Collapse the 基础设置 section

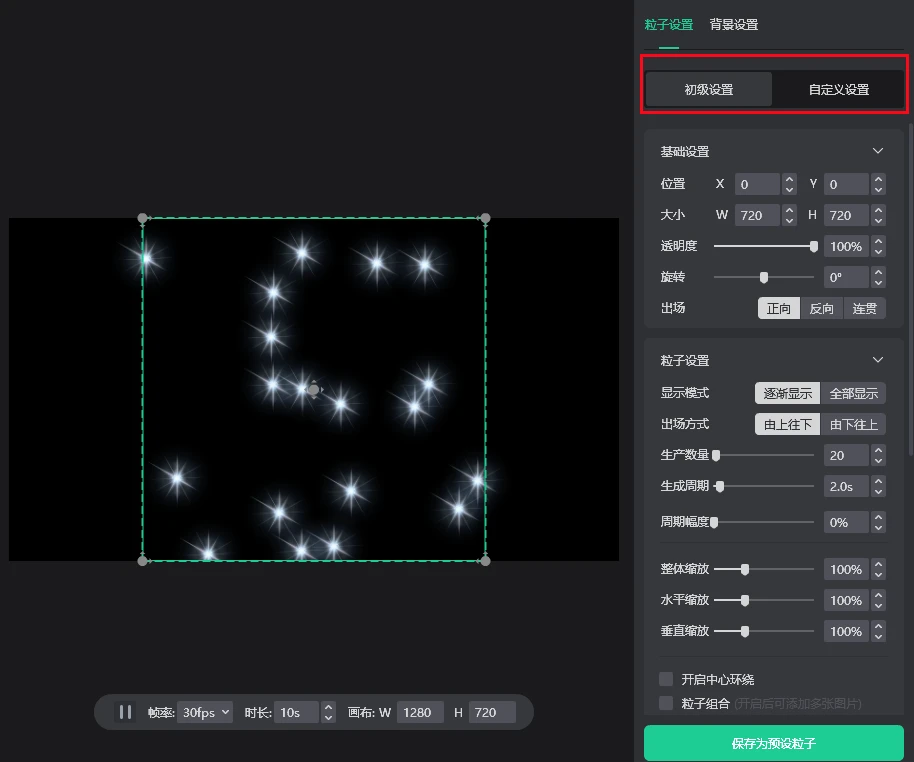click(x=878, y=151)
